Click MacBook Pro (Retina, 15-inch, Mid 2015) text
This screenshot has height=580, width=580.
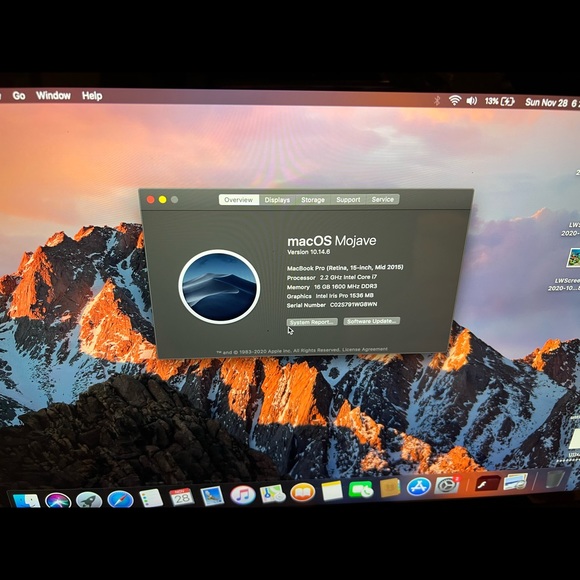coord(345,267)
